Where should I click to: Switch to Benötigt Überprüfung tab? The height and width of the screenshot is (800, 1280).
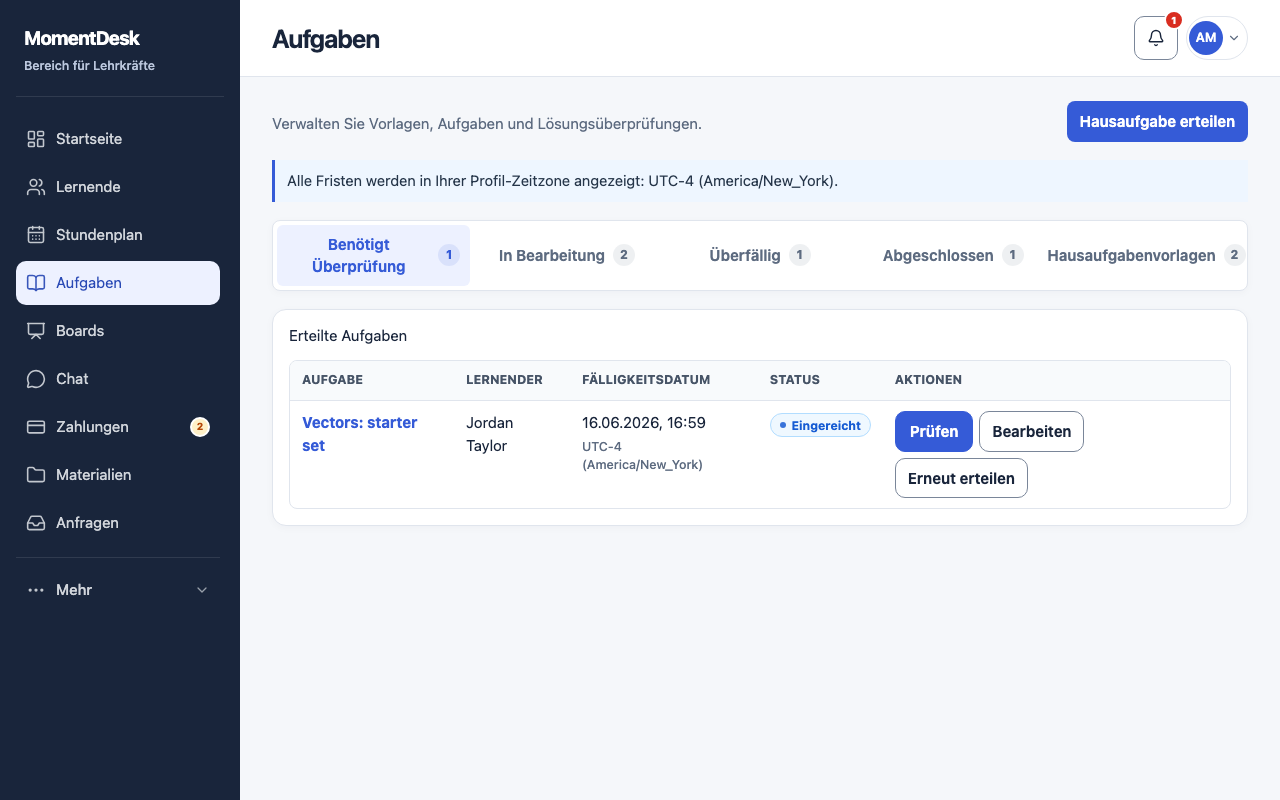(x=373, y=256)
